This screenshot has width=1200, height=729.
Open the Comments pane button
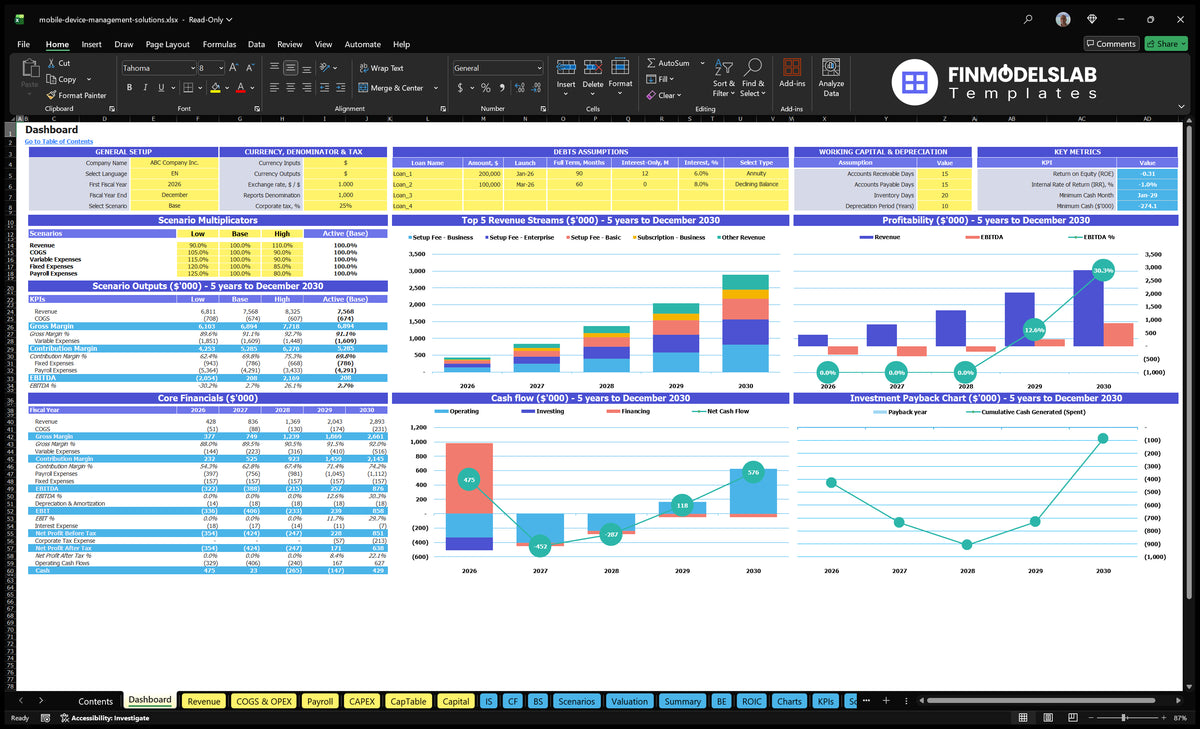coord(1111,44)
